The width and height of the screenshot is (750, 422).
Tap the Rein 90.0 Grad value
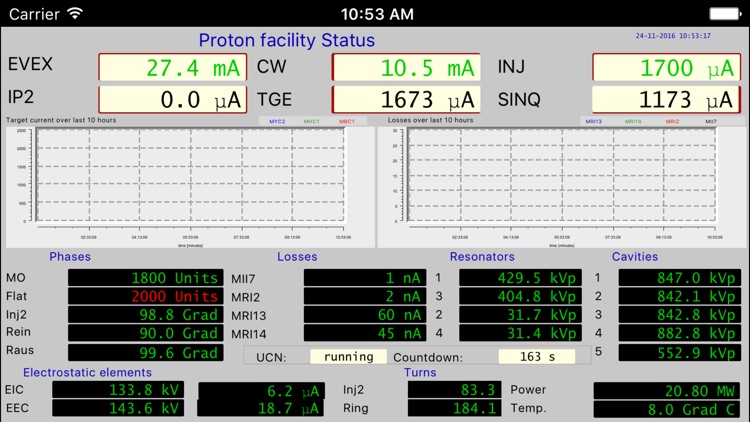pos(145,333)
